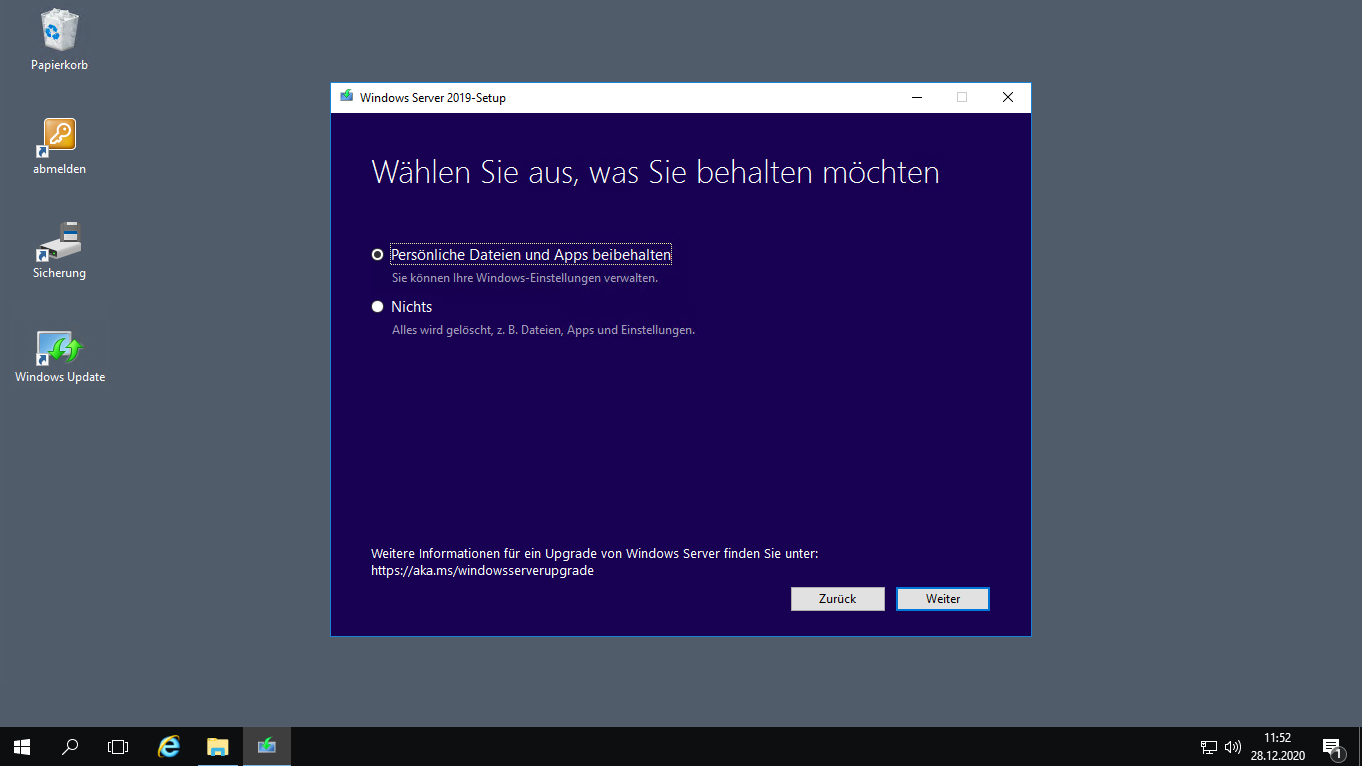Click the Weiter button
Image resolution: width=1362 pixels, height=766 pixels.
(943, 599)
